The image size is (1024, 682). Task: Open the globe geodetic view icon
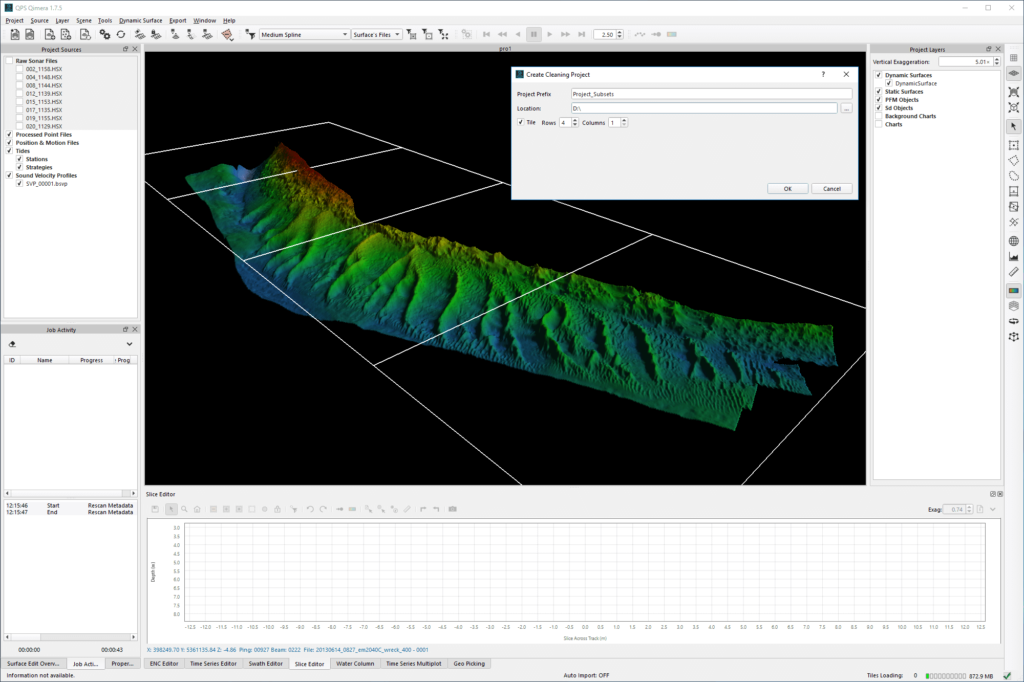click(x=1013, y=241)
